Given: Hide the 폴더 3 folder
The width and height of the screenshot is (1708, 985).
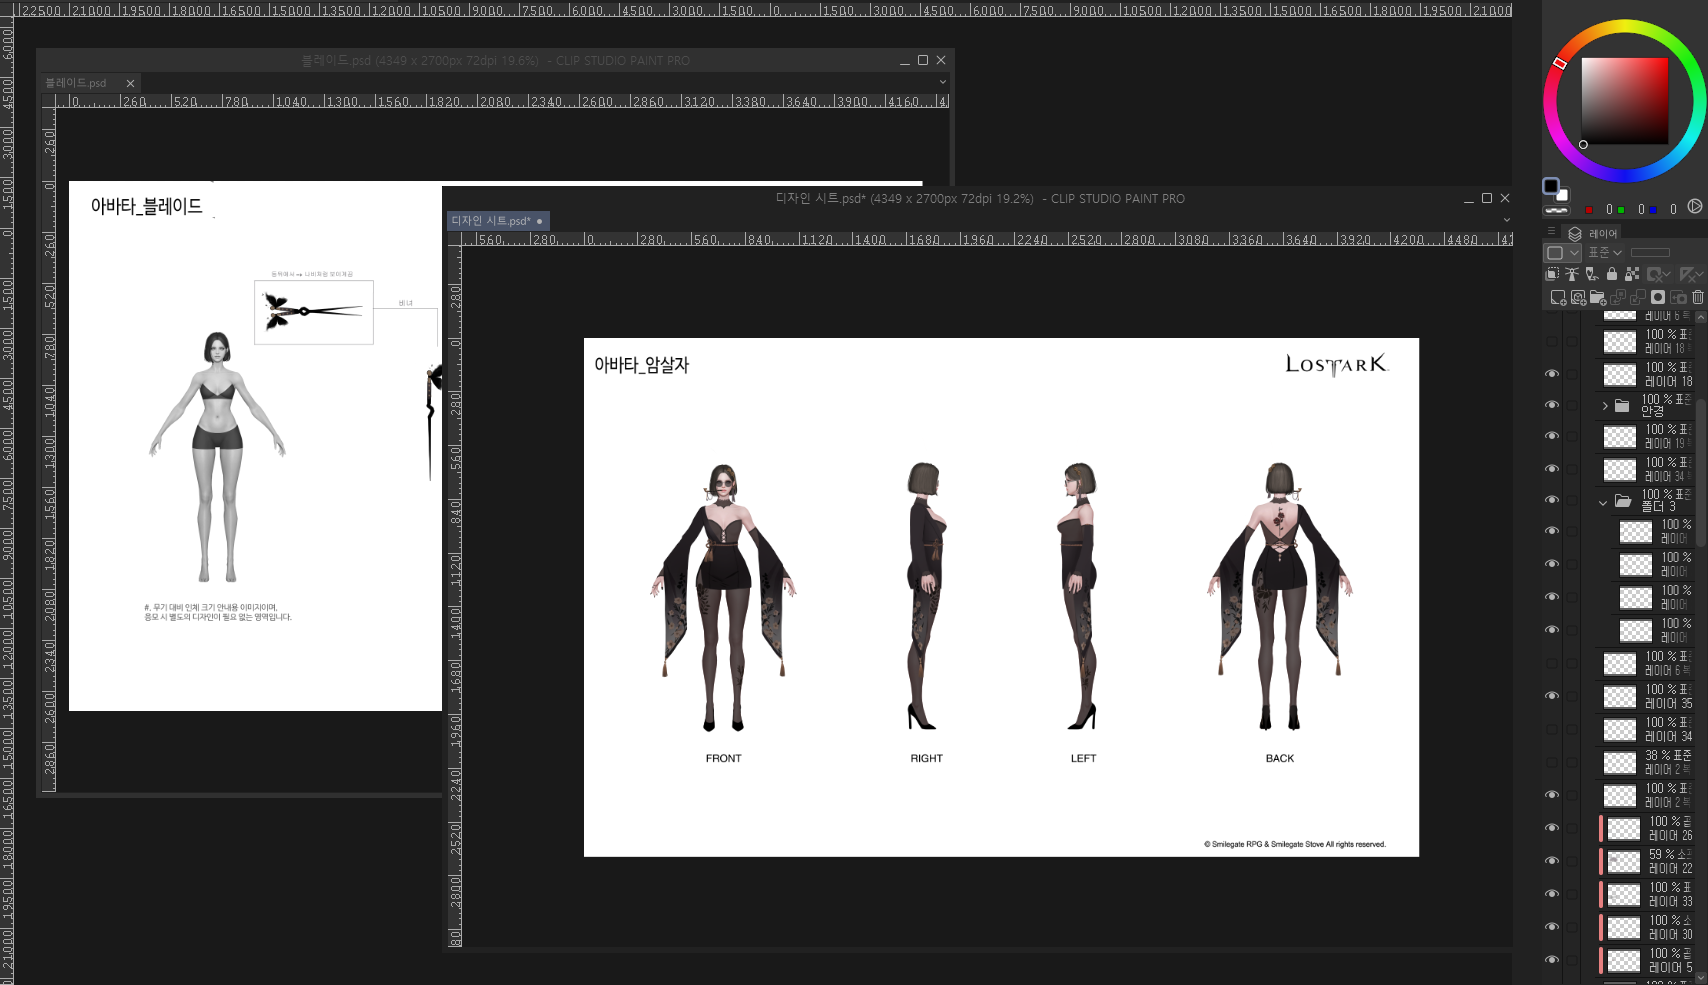Looking at the screenshot, I should point(1552,499).
